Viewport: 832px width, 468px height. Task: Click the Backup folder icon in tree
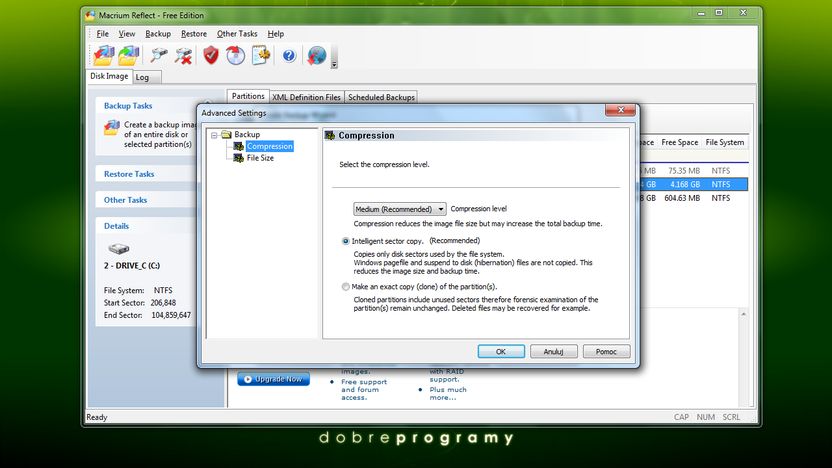pyautogui.click(x=227, y=135)
